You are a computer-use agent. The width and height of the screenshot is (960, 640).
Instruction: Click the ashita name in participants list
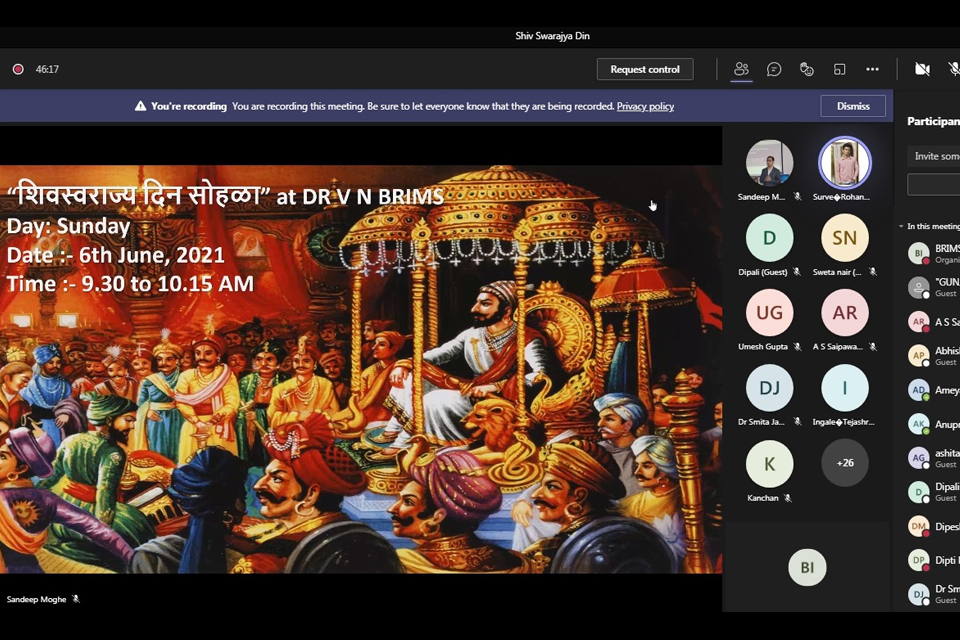947,453
